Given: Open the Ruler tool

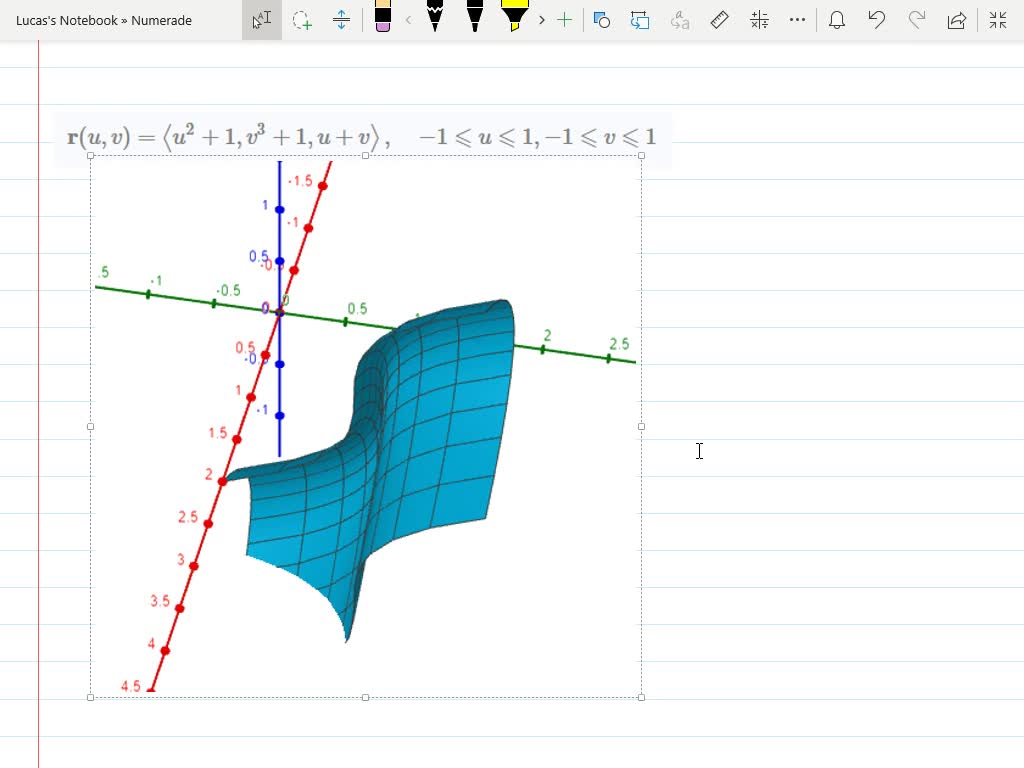Looking at the screenshot, I should [x=719, y=20].
